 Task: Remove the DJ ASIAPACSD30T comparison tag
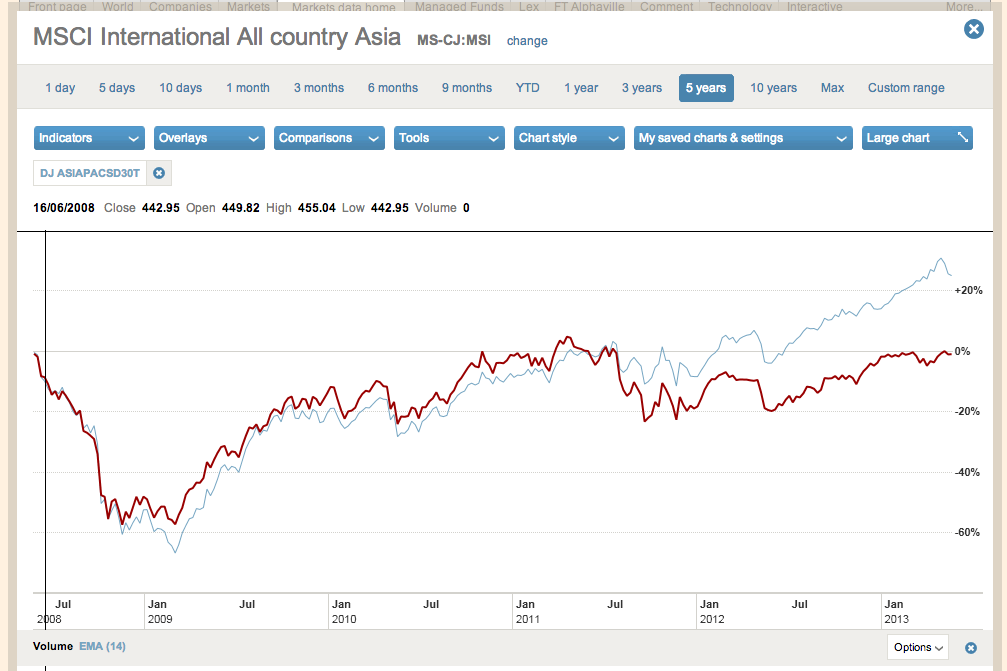[x=158, y=173]
